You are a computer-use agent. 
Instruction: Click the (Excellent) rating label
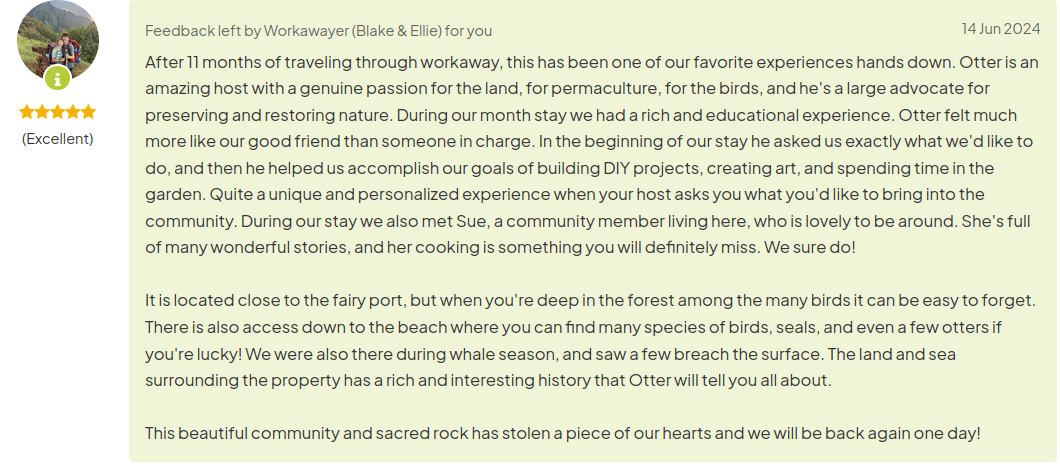[x=57, y=139]
